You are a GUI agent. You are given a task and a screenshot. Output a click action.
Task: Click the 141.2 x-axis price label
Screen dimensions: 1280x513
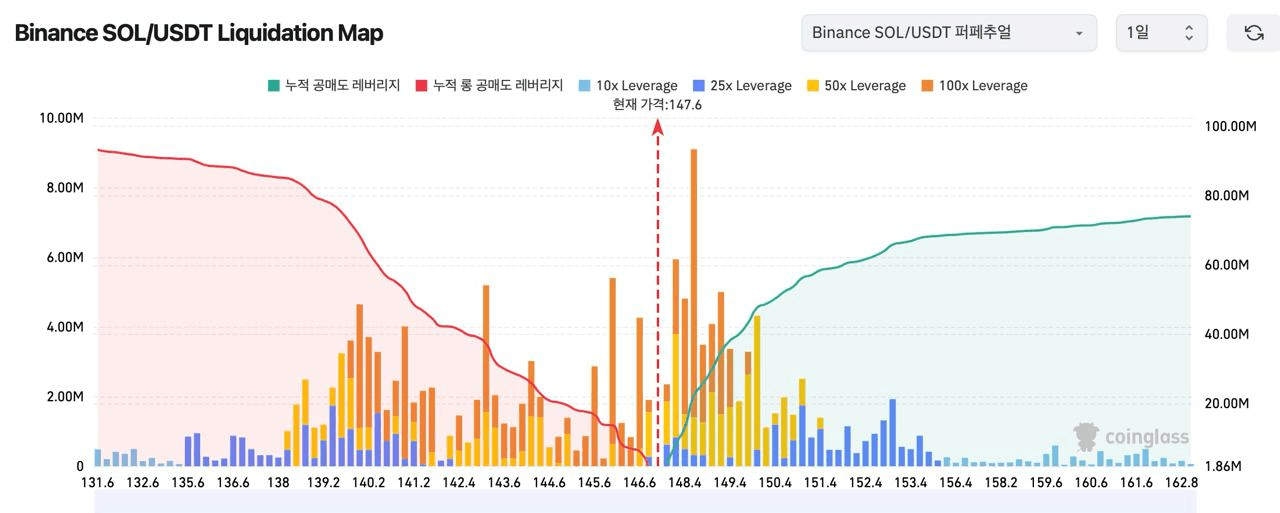[414, 482]
